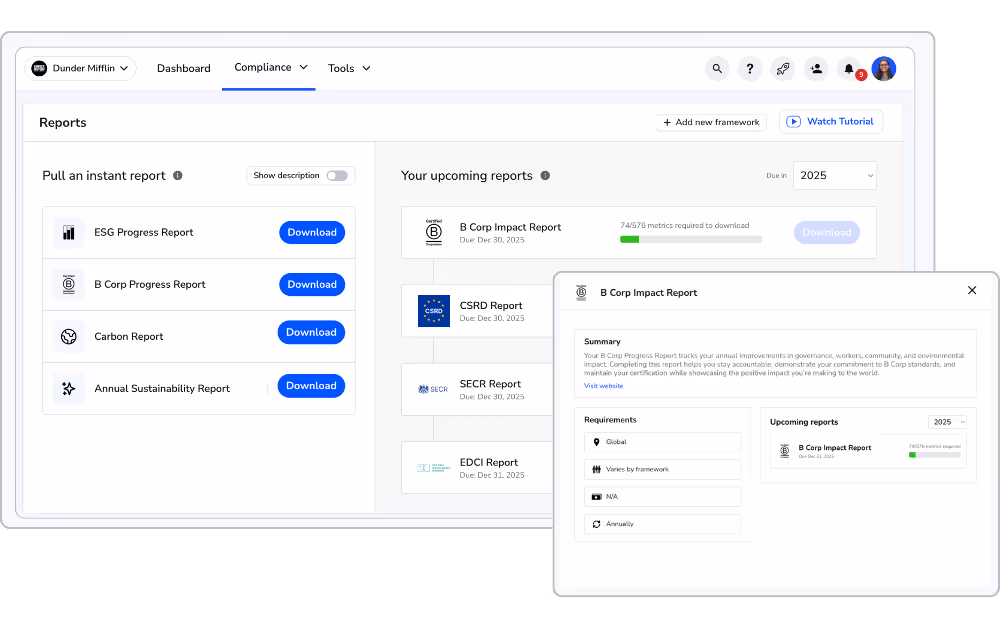Select the Compliance tab label

point(263,67)
